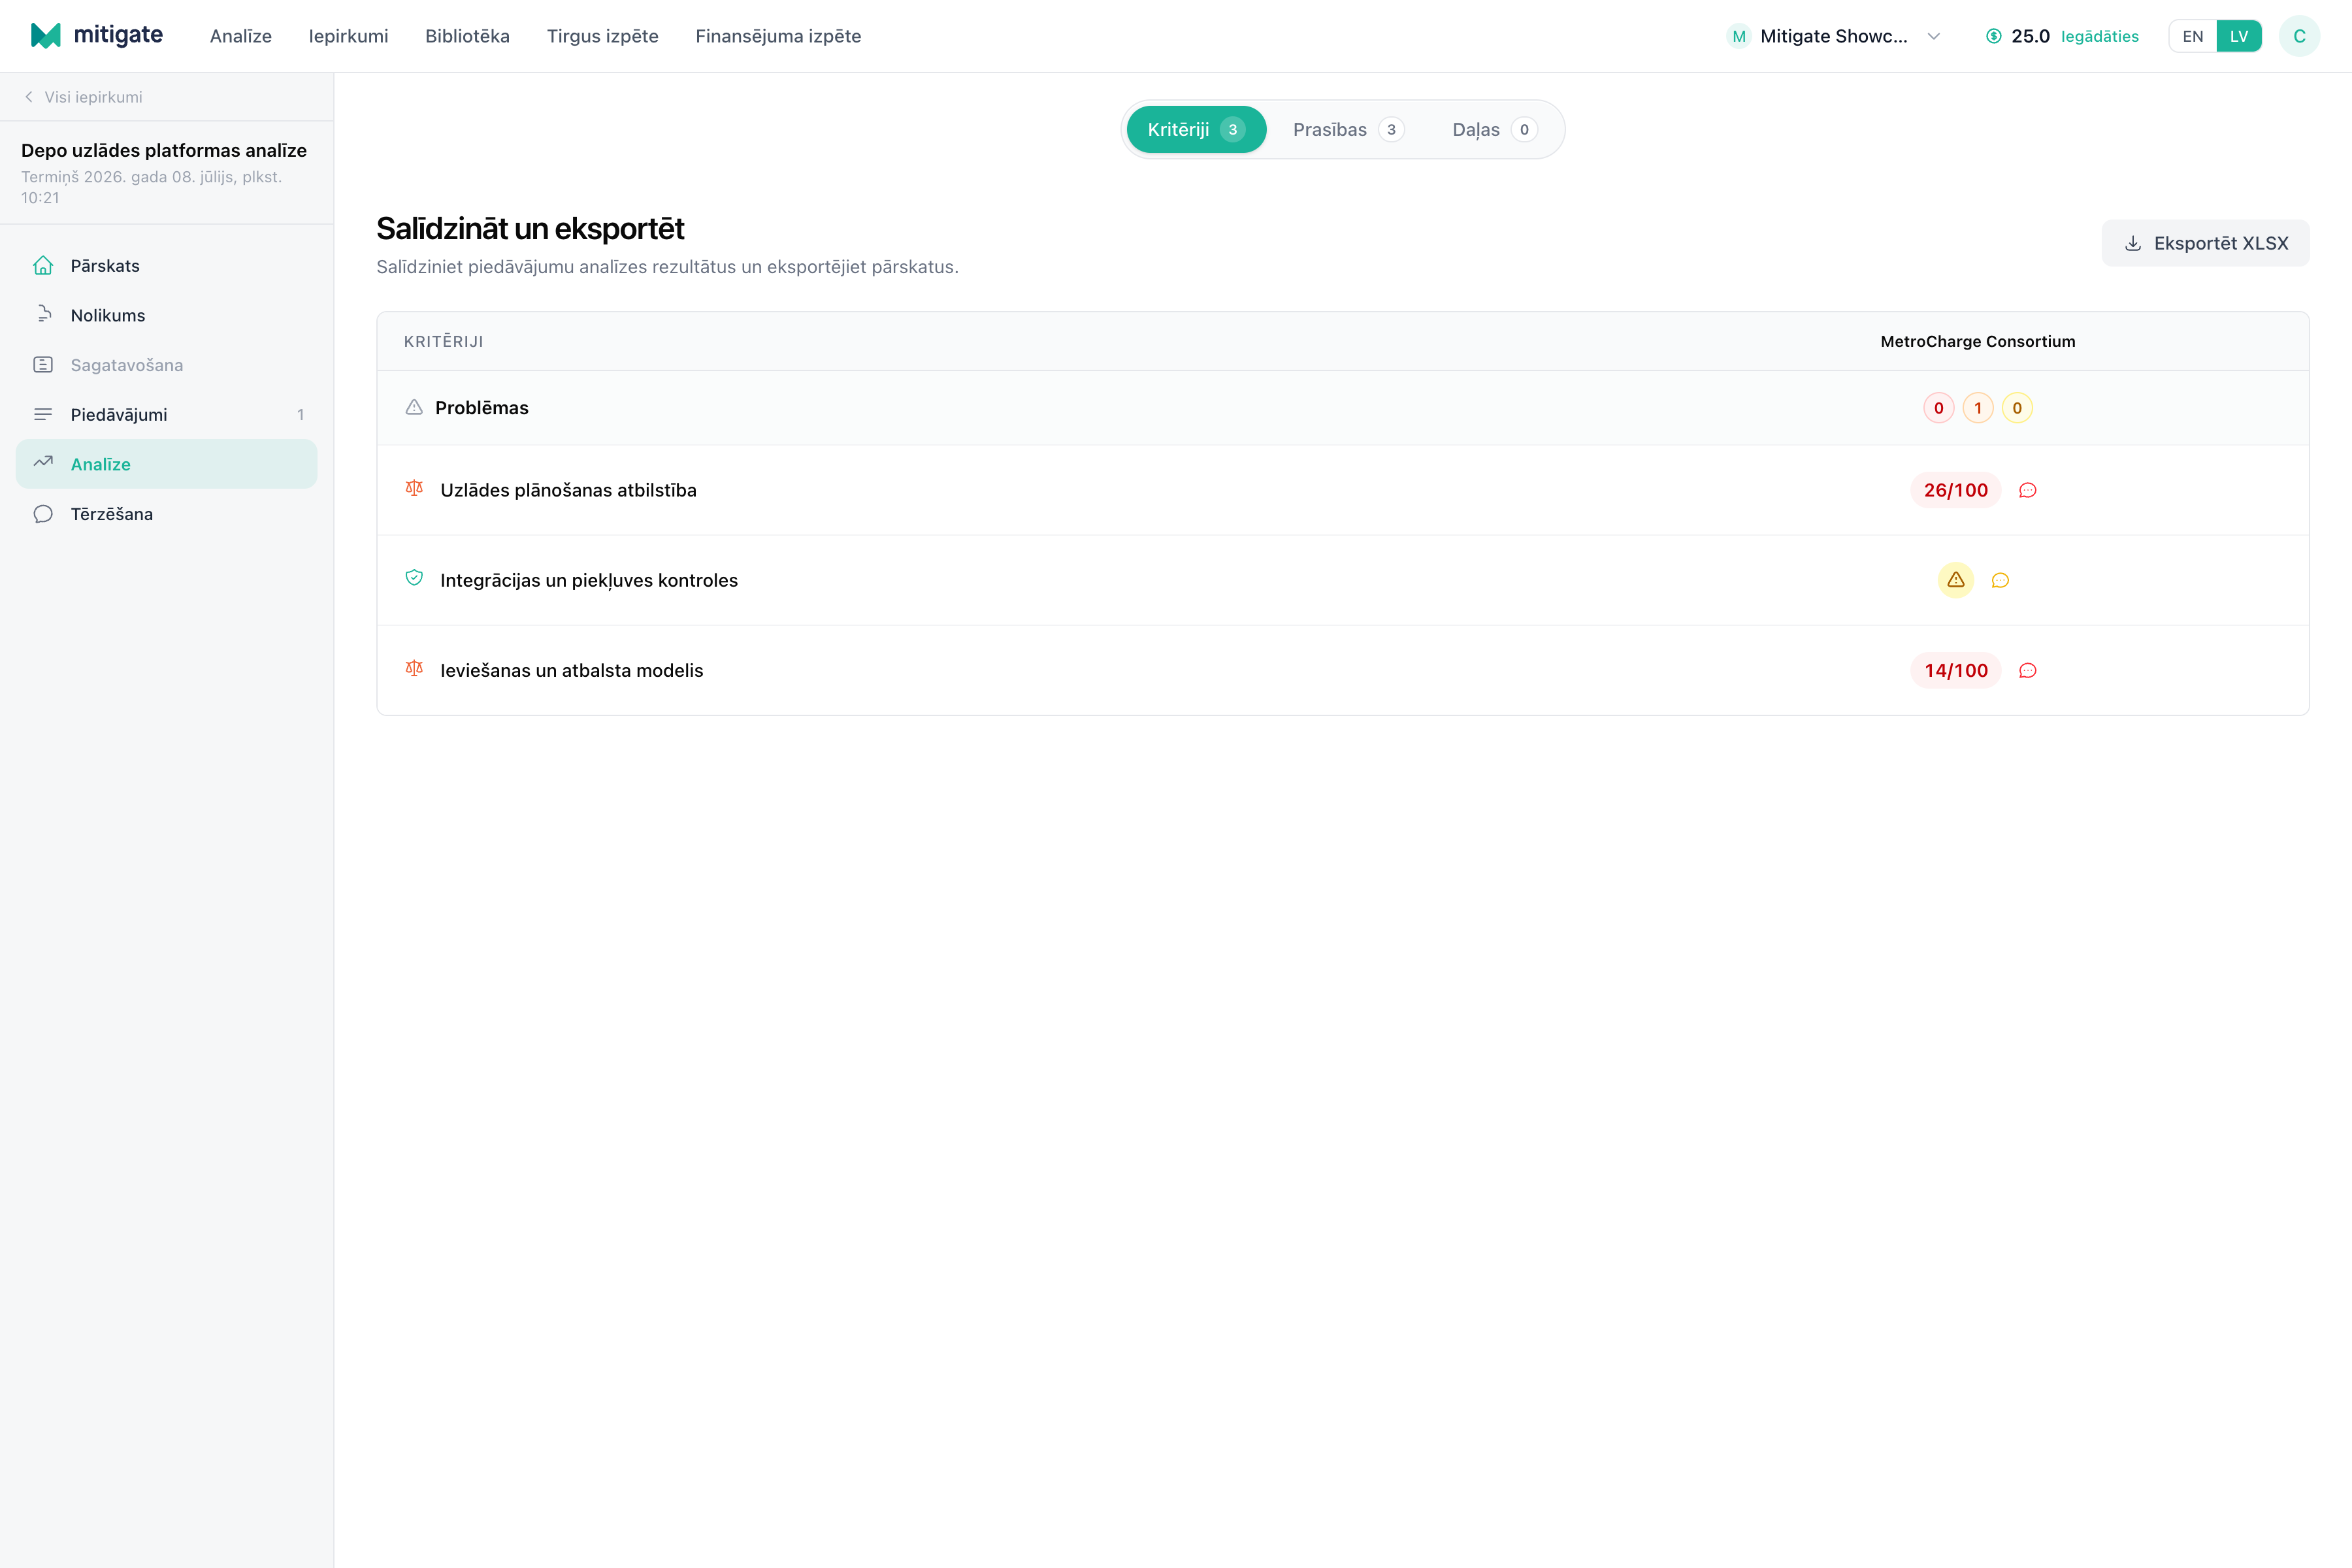Click the red 0 problems badge

tap(1938, 408)
